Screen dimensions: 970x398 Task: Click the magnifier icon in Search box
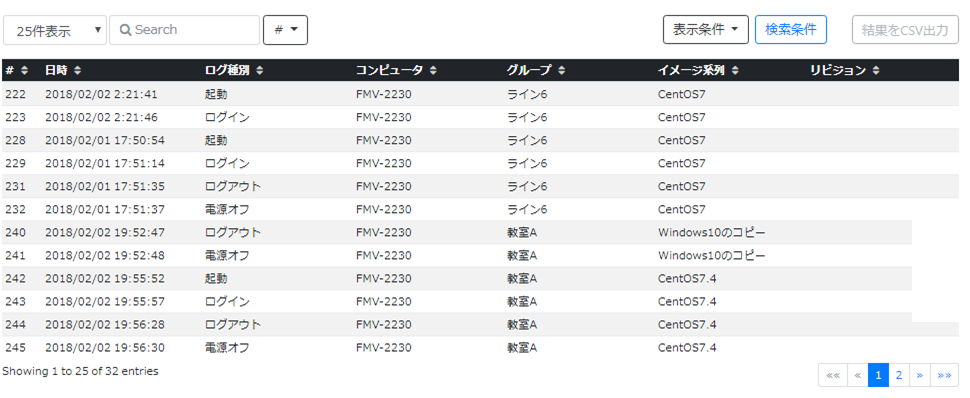coord(125,30)
